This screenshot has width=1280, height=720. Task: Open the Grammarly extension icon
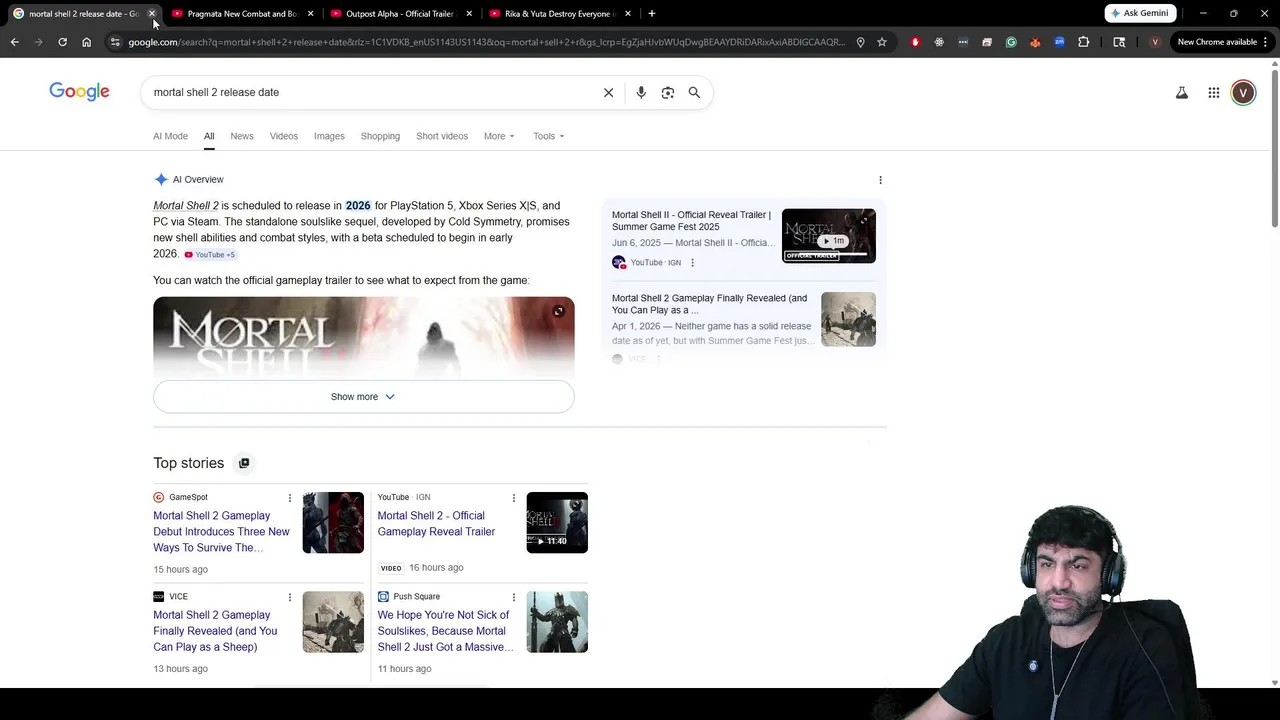click(1011, 42)
